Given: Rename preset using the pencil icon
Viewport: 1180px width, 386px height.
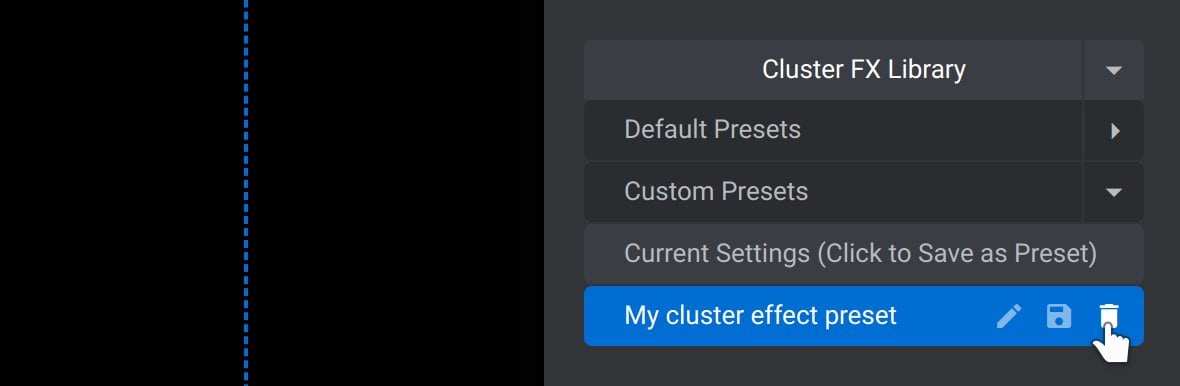Looking at the screenshot, I should tap(1009, 316).
